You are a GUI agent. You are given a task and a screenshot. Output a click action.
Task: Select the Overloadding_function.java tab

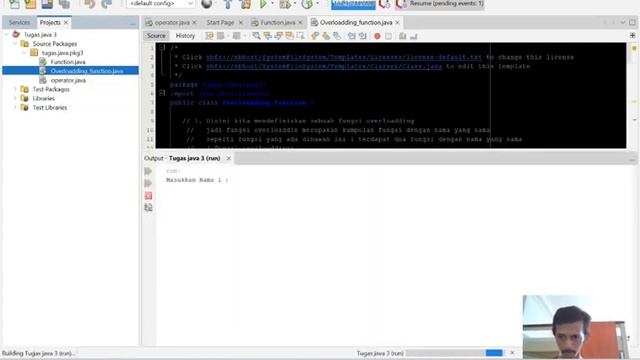(356, 22)
